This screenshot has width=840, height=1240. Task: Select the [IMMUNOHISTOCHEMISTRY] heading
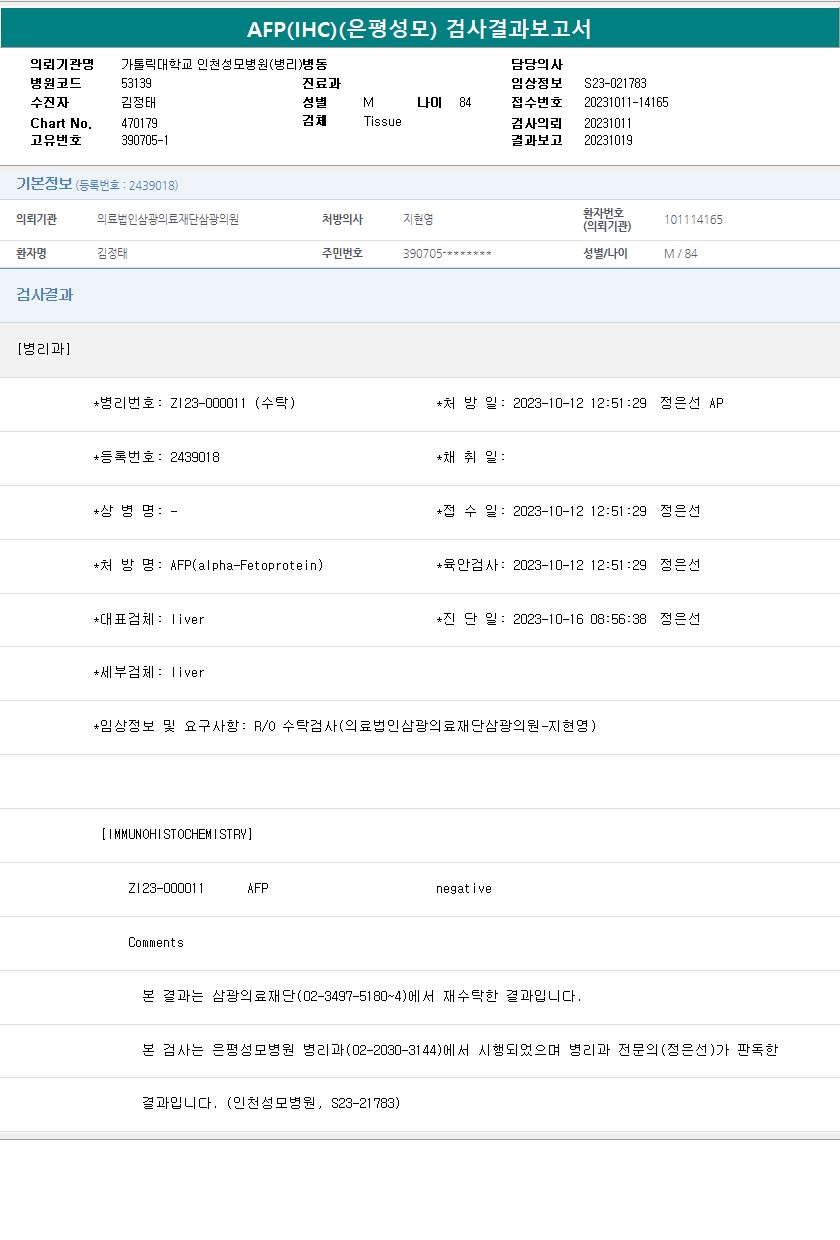pyautogui.click(x=177, y=834)
